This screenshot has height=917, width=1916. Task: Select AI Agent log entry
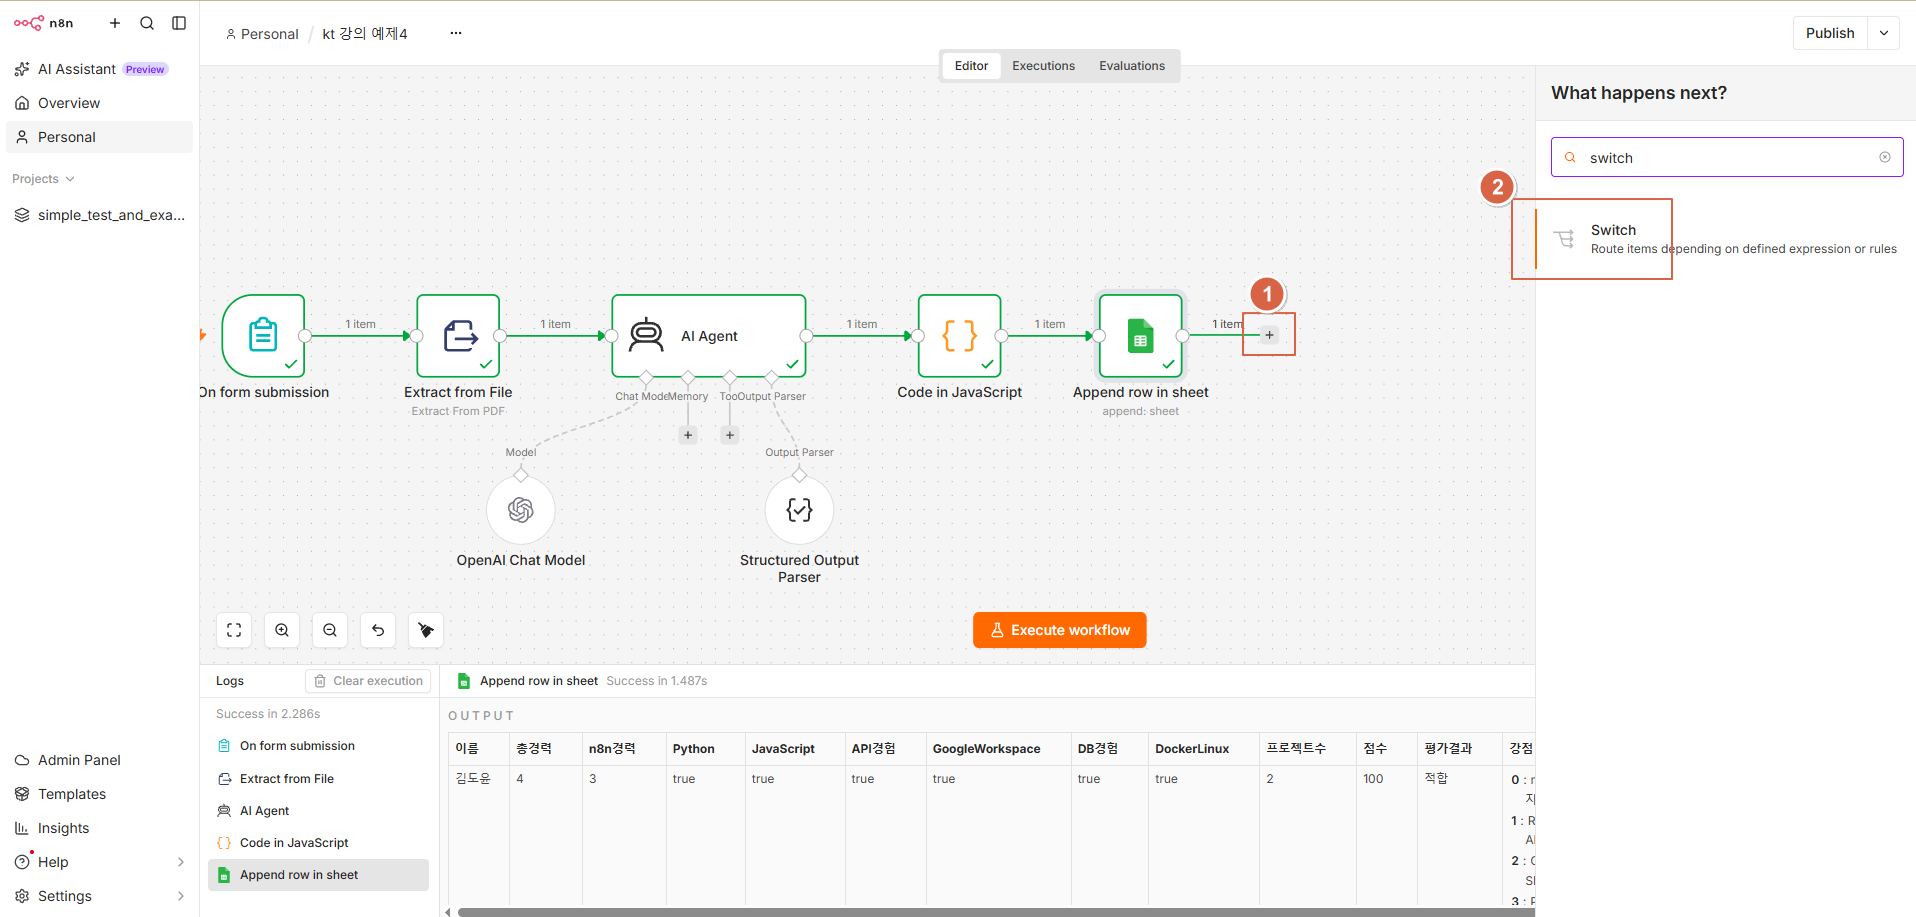[318, 811]
